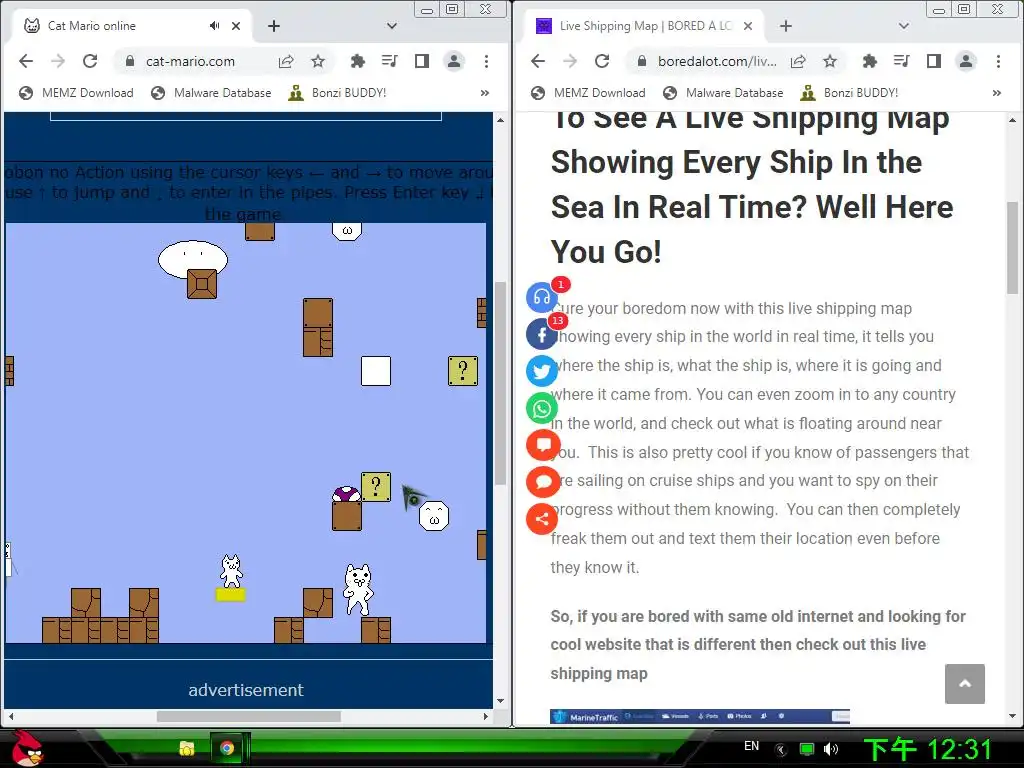Share the cat-mario.com page
The width and height of the screenshot is (1024, 768).
(x=286, y=61)
